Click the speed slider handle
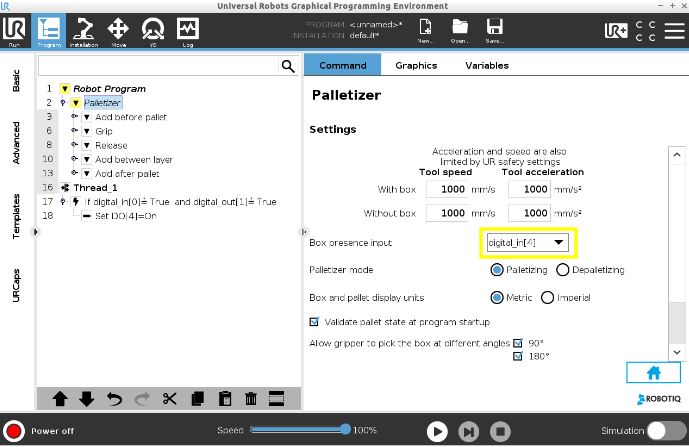This screenshot has width=689, height=447. click(346, 429)
